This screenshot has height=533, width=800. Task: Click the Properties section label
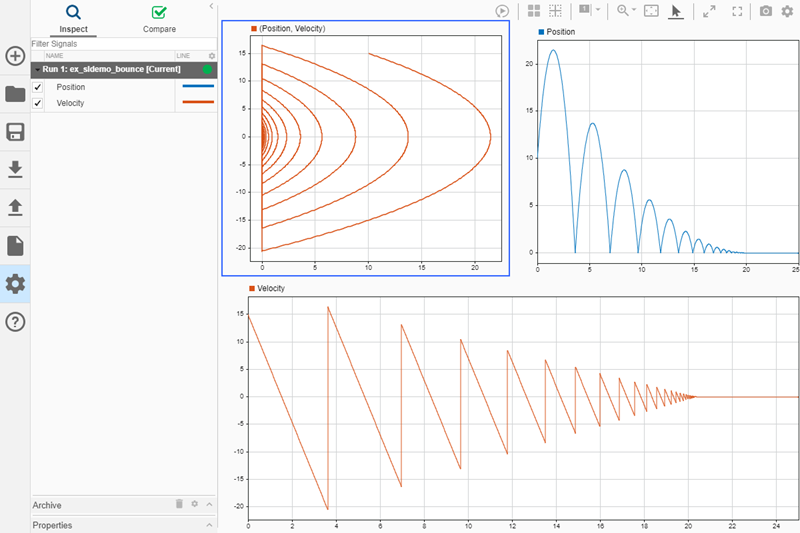(53, 525)
